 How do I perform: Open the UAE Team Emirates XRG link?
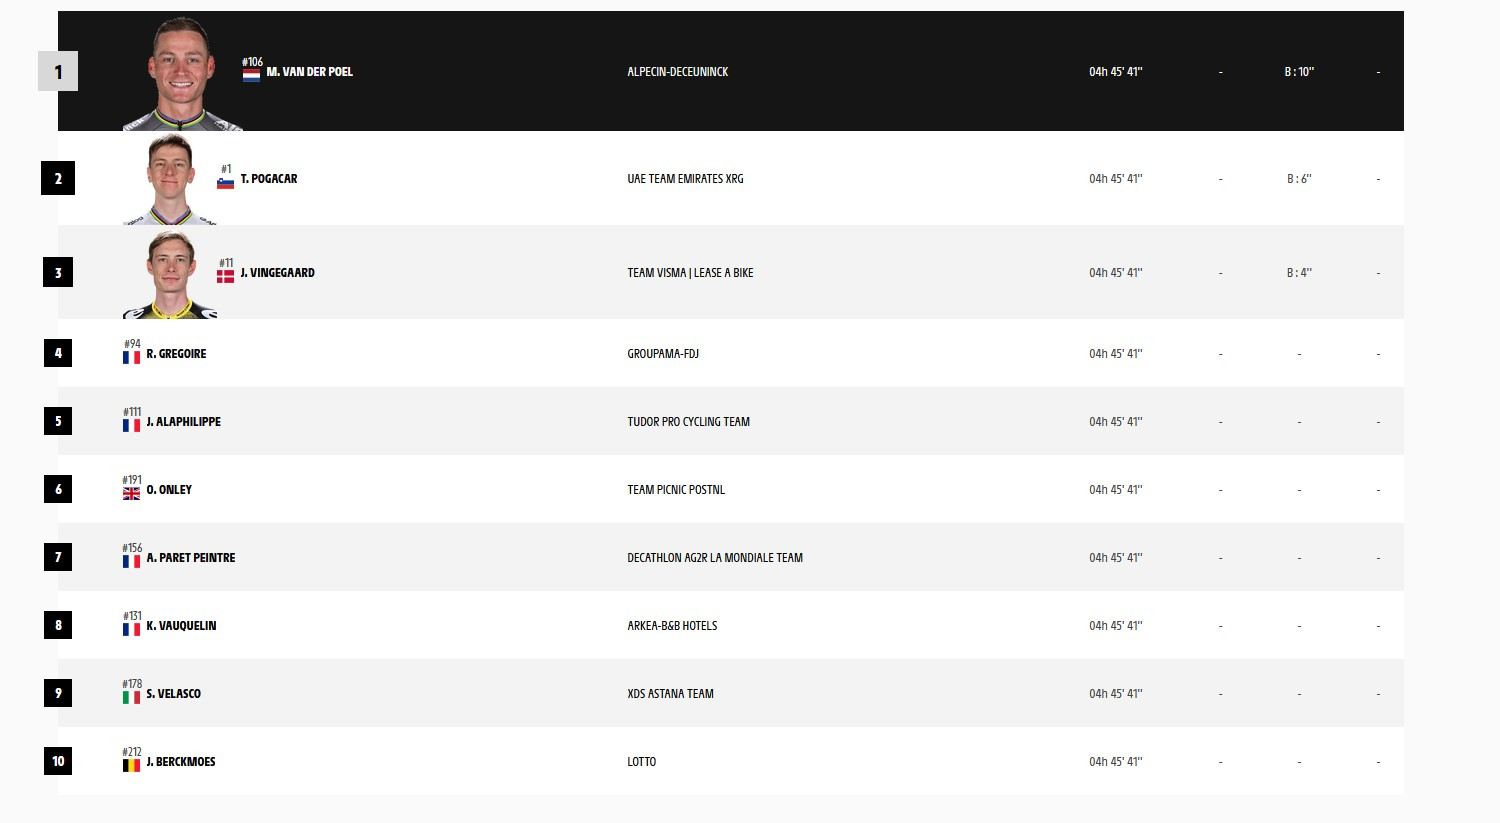point(685,179)
